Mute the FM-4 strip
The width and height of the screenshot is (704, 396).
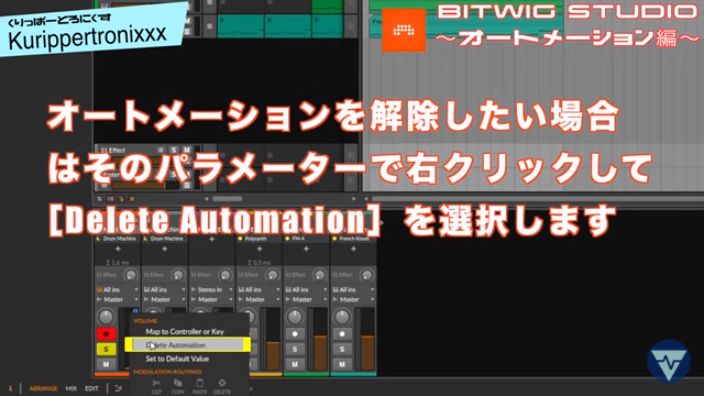[295, 364]
